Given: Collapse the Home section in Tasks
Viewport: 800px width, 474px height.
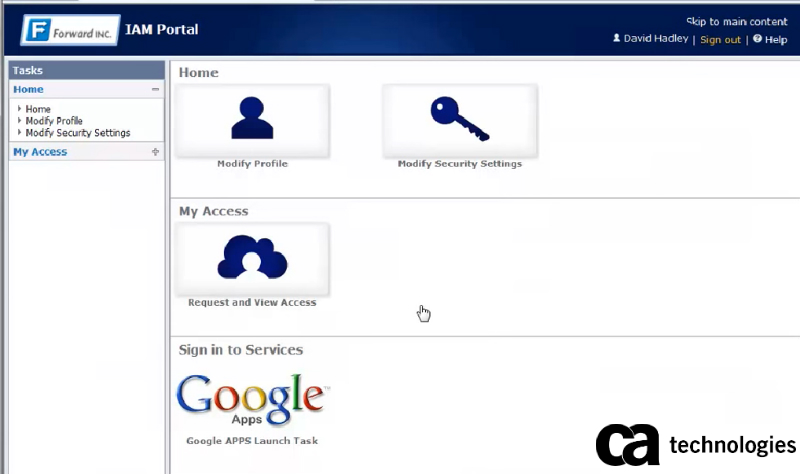Looking at the screenshot, I should click(155, 90).
